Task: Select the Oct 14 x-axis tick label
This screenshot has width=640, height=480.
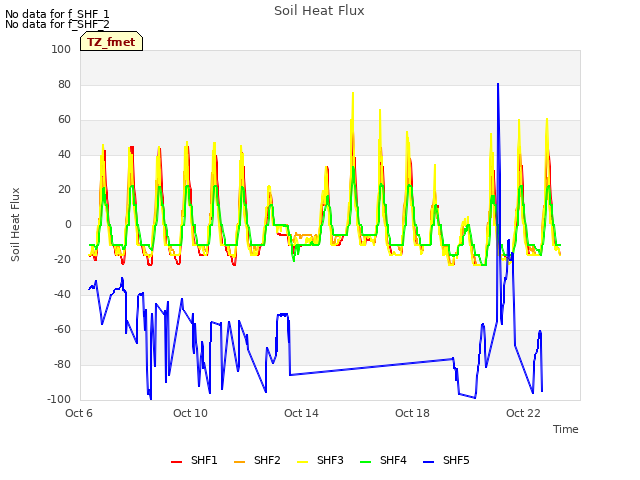Action: [301, 413]
